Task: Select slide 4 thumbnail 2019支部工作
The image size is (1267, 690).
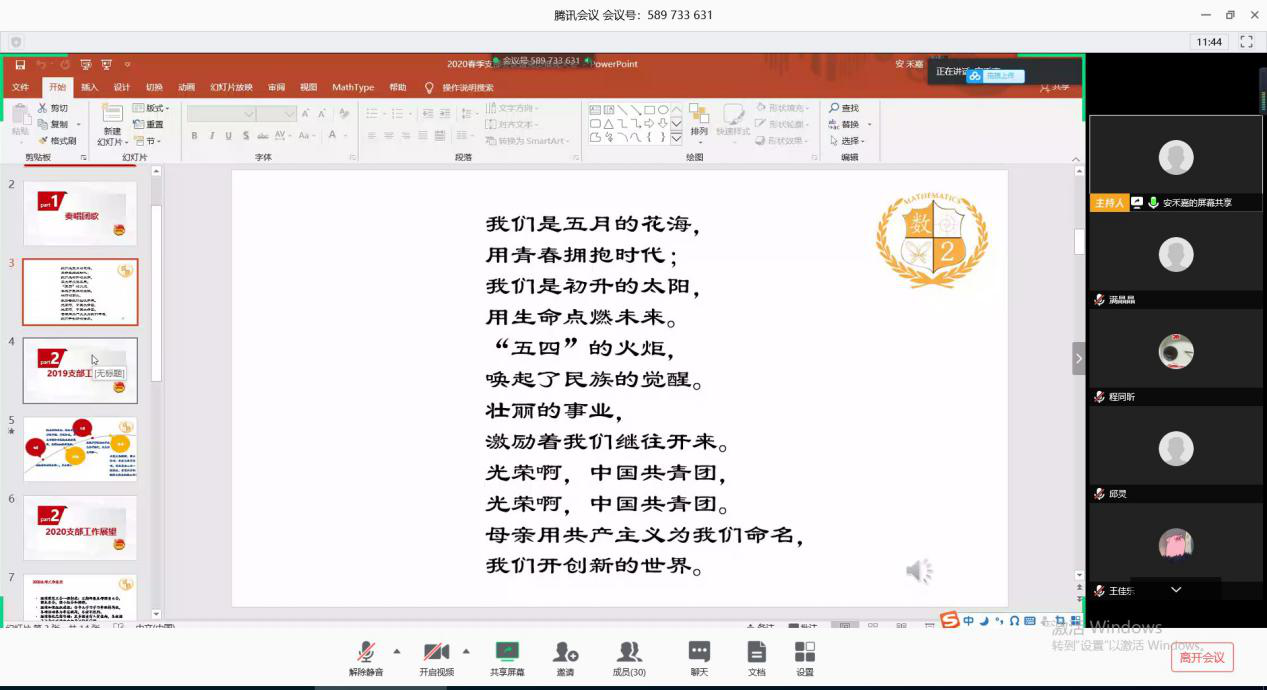Action: (x=80, y=370)
